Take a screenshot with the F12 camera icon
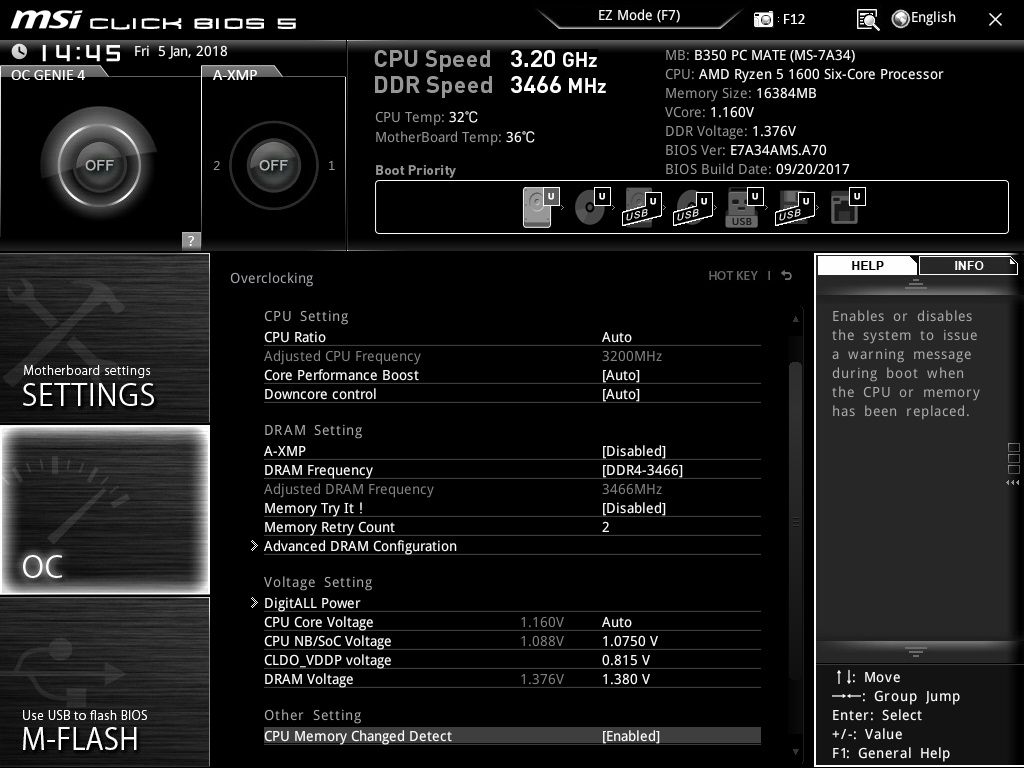Image resolution: width=1024 pixels, height=768 pixels. 763,19
